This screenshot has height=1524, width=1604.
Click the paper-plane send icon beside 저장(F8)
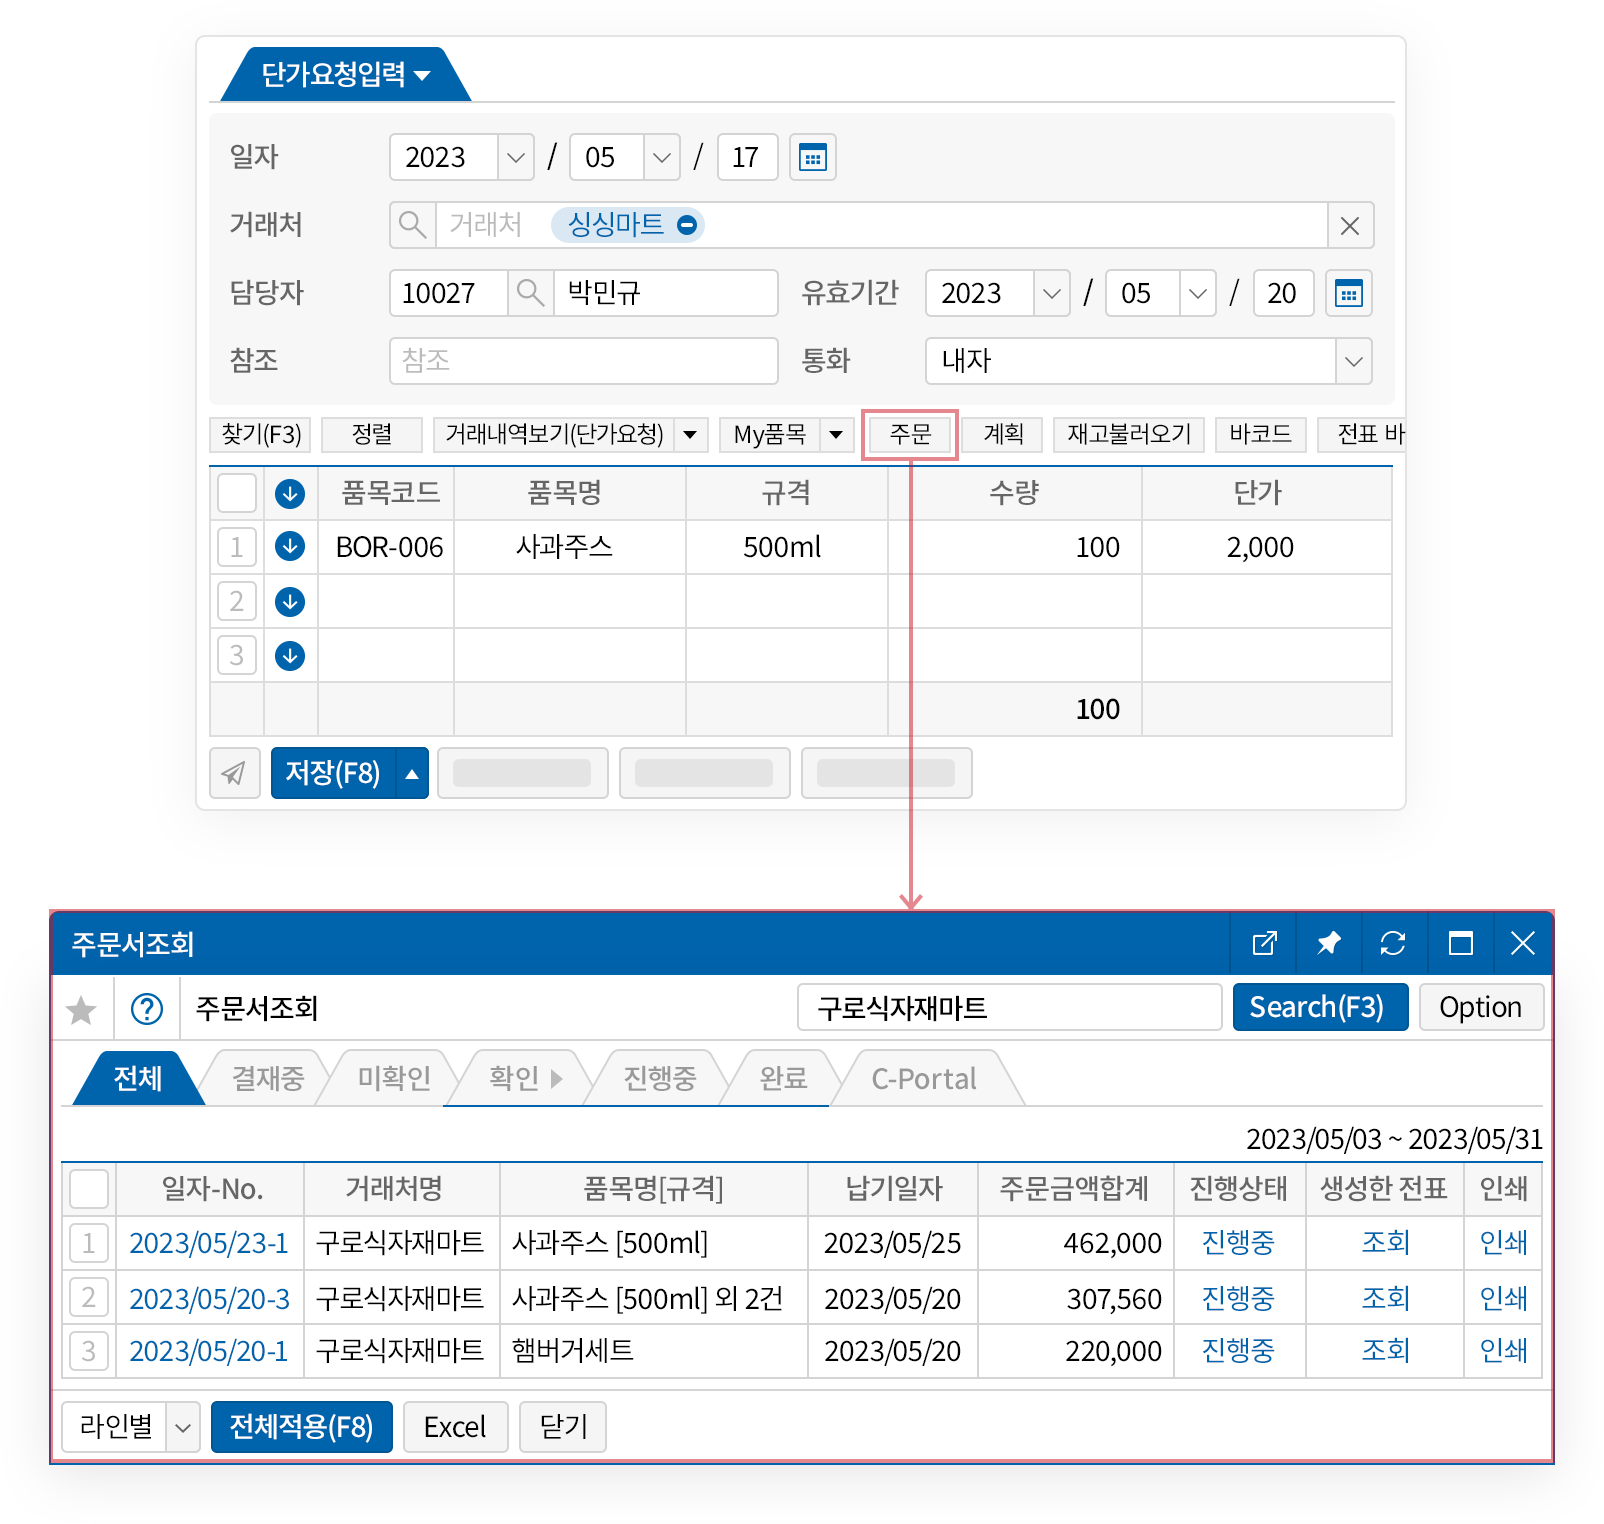click(235, 772)
